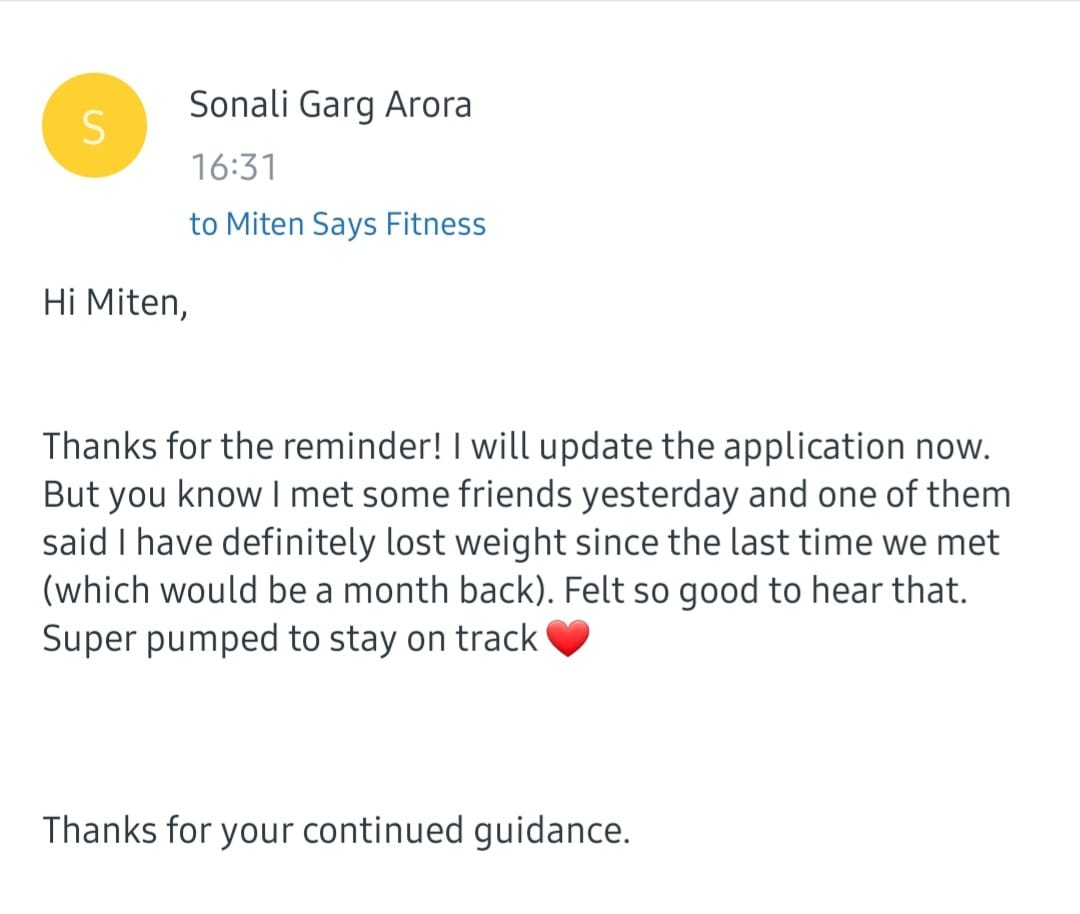Image resolution: width=1080 pixels, height=914 pixels.
Task: Tap the 16:31 timestamp
Action: [233, 167]
